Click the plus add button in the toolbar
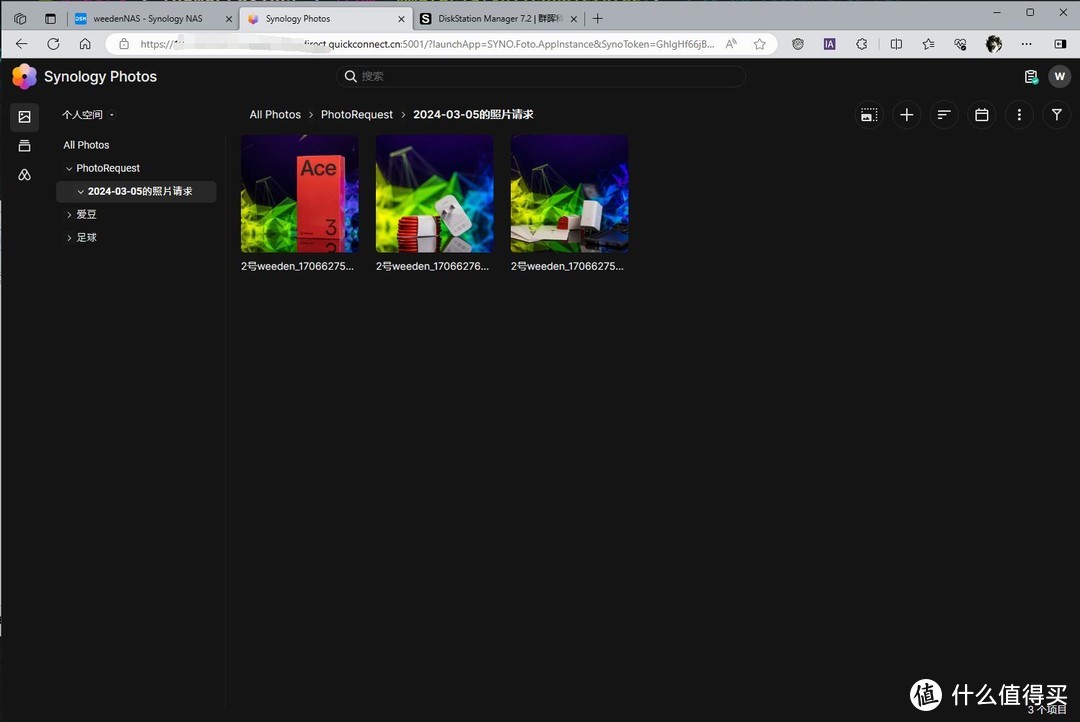This screenshot has height=722, width=1080. (906, 115)
